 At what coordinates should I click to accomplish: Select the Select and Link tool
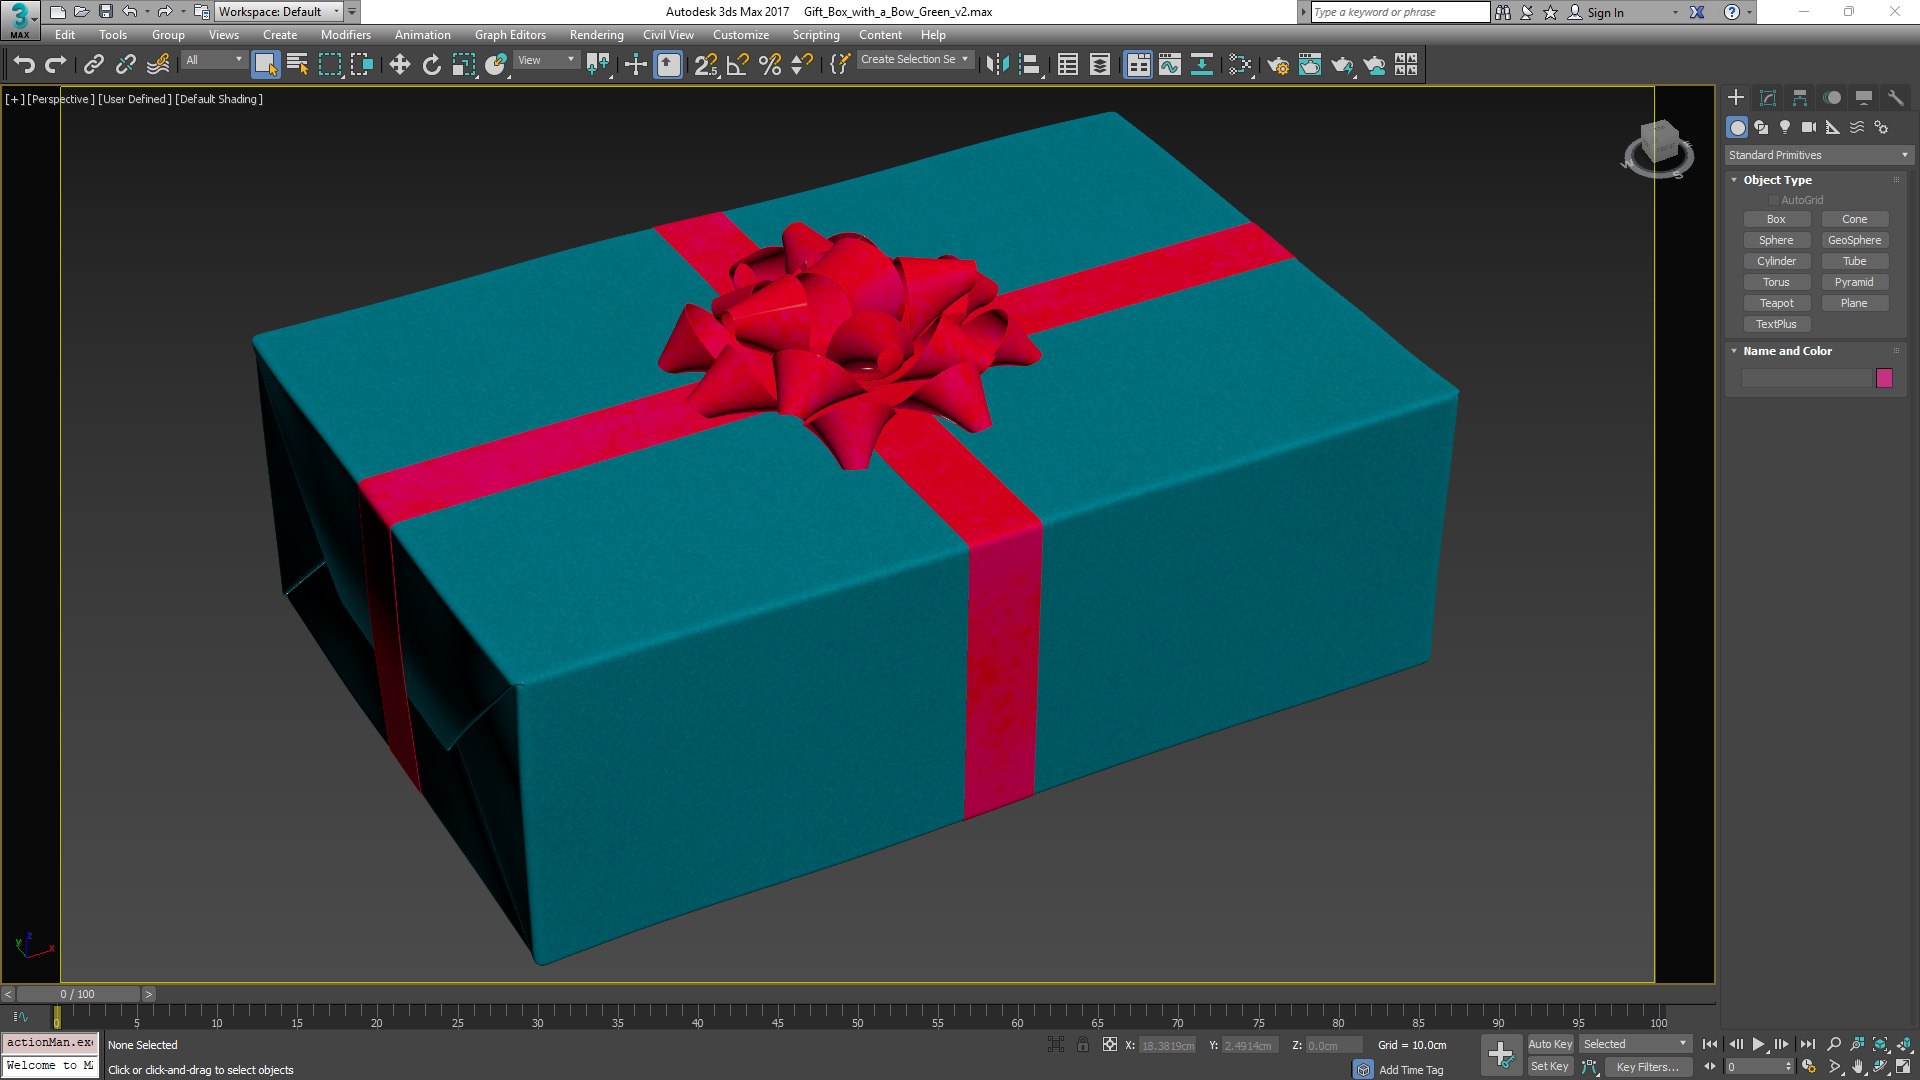point(93,65)
